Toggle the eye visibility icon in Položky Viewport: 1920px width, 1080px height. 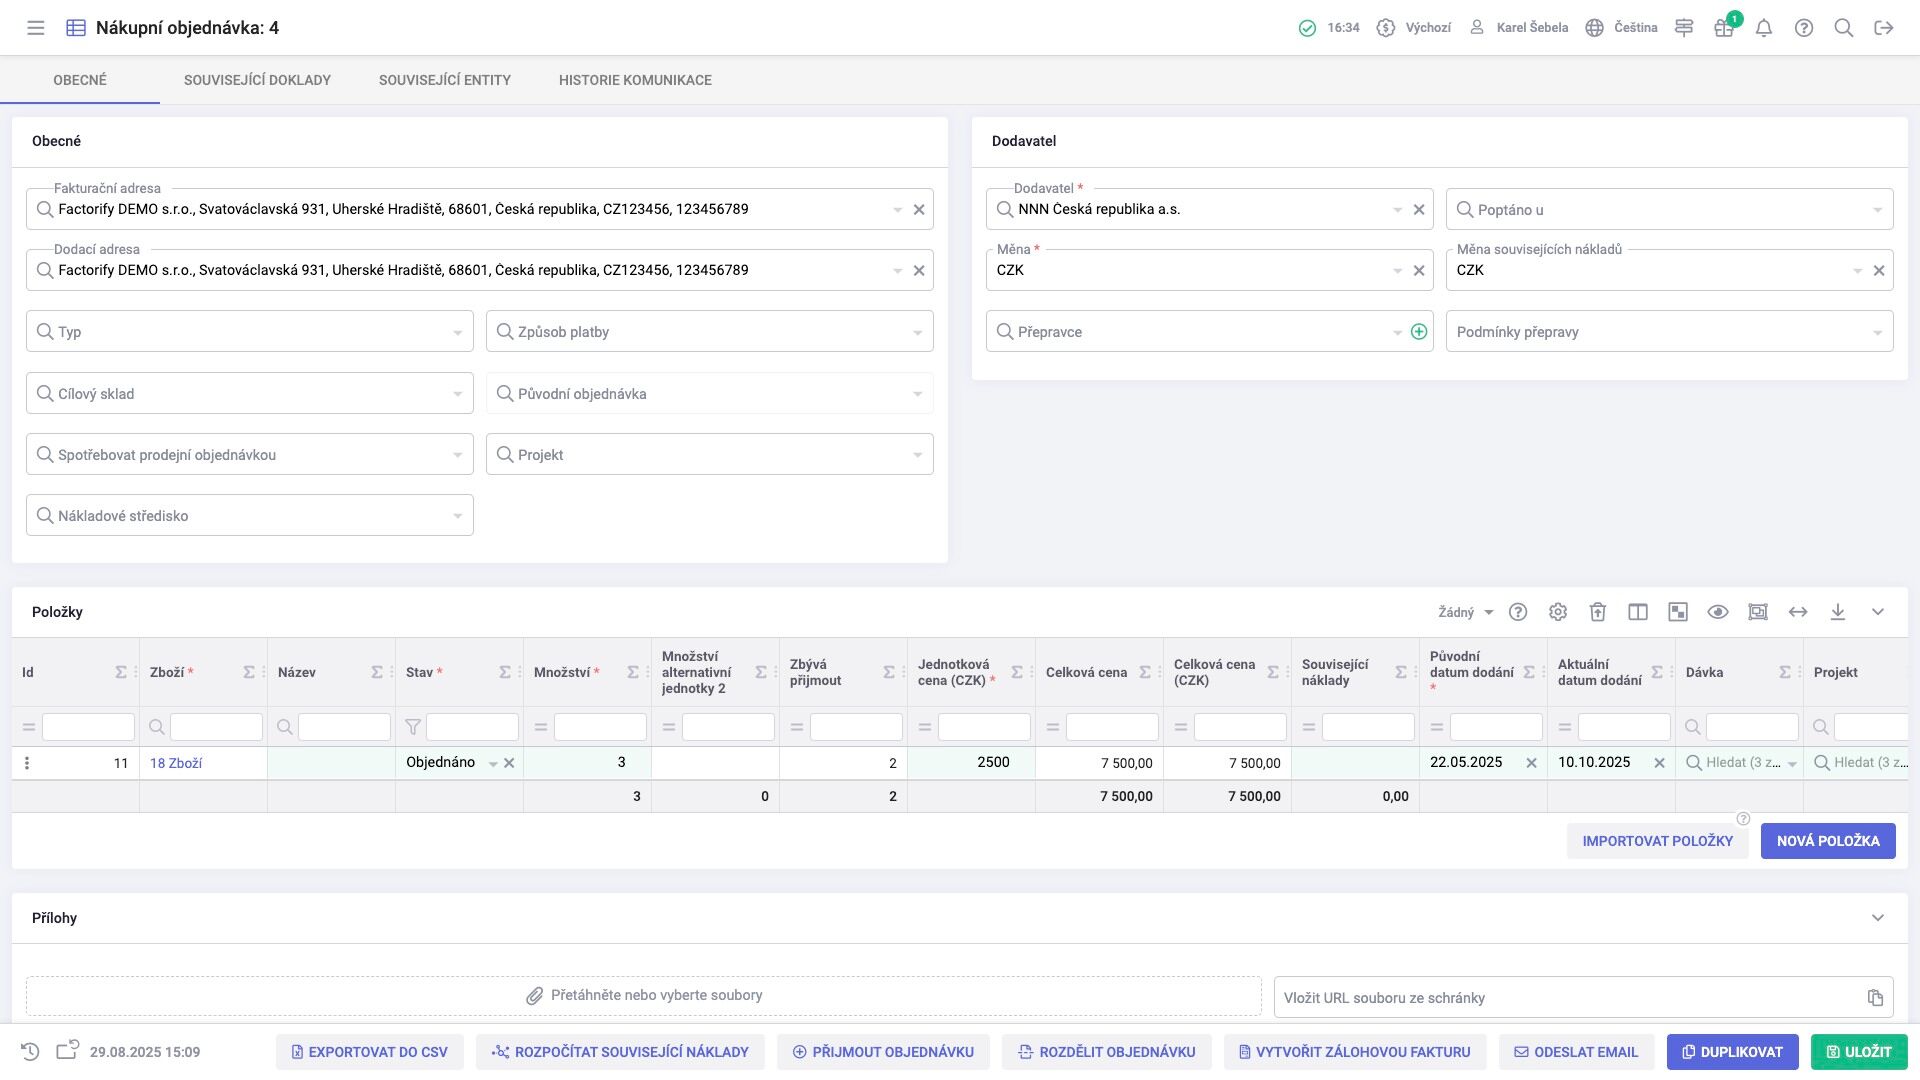coord(1718,612)
